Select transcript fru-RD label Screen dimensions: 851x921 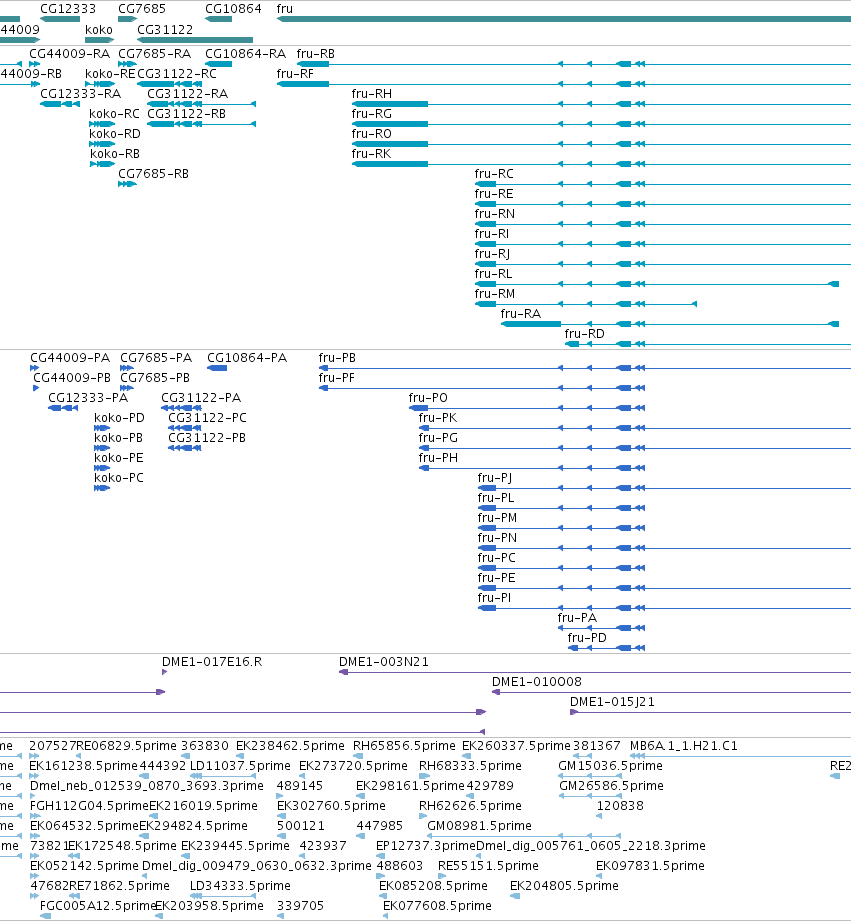click(584, 333)
